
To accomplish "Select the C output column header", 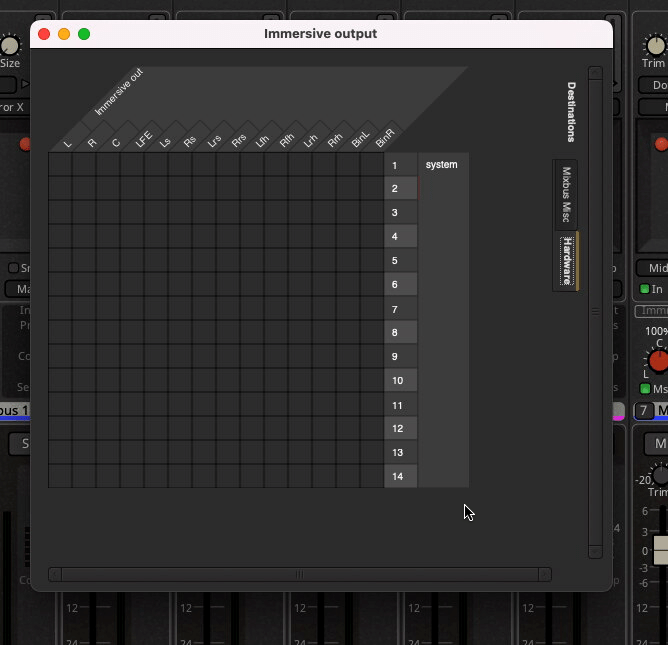I will click(116, 143).
